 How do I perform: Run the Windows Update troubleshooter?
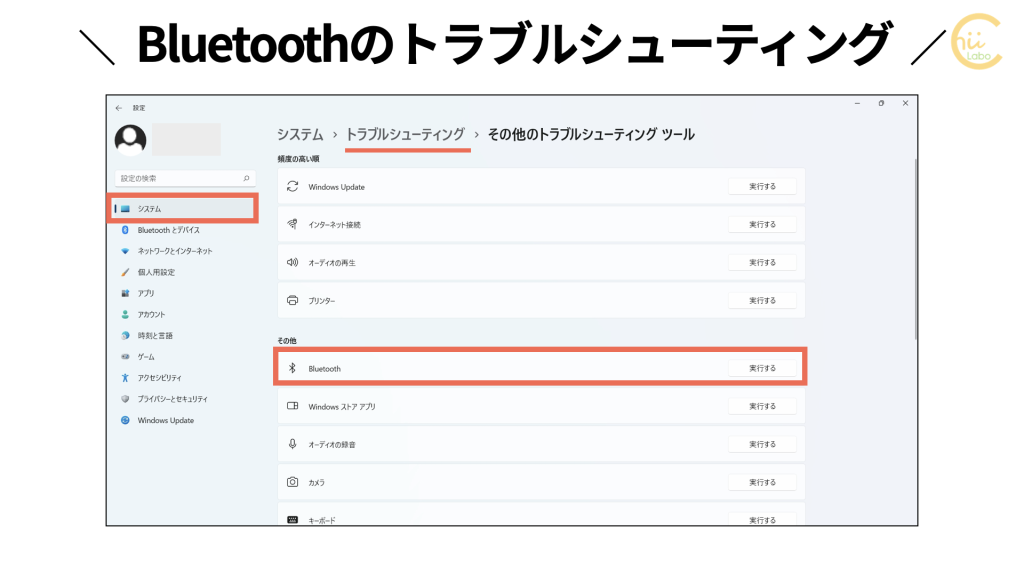click(x=762, y=187)
